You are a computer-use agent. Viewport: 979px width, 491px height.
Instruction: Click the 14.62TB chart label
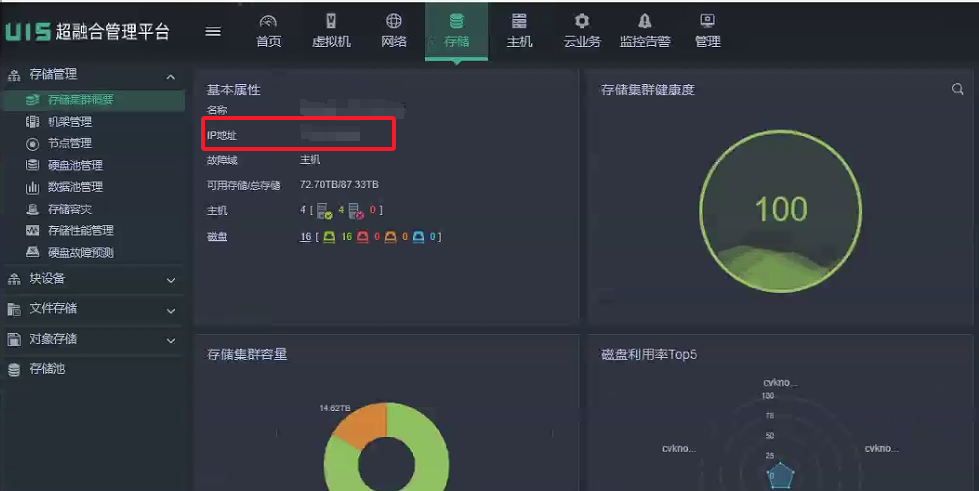(x=335, y=408)
